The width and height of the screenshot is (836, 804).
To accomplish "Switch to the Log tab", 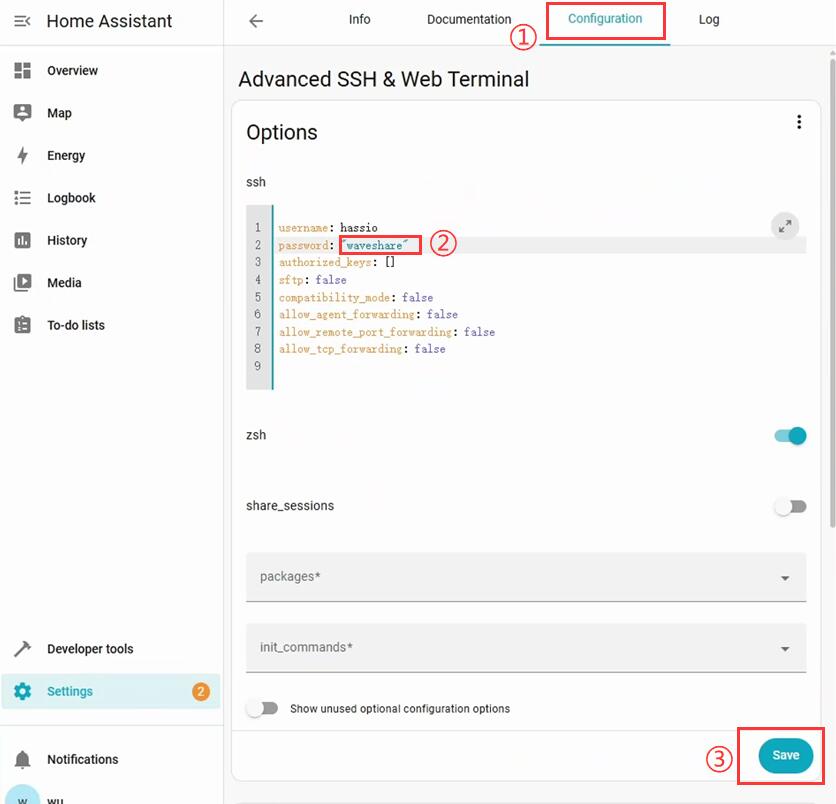I will [x=708, y=20].
